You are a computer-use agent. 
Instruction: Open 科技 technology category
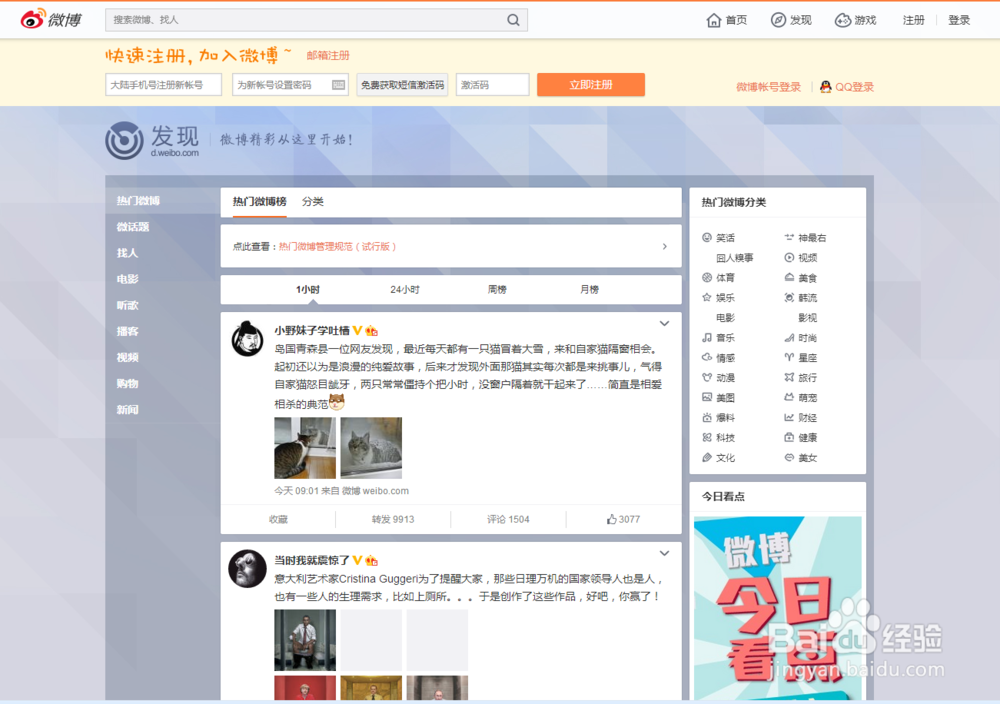tap(718, 437)
